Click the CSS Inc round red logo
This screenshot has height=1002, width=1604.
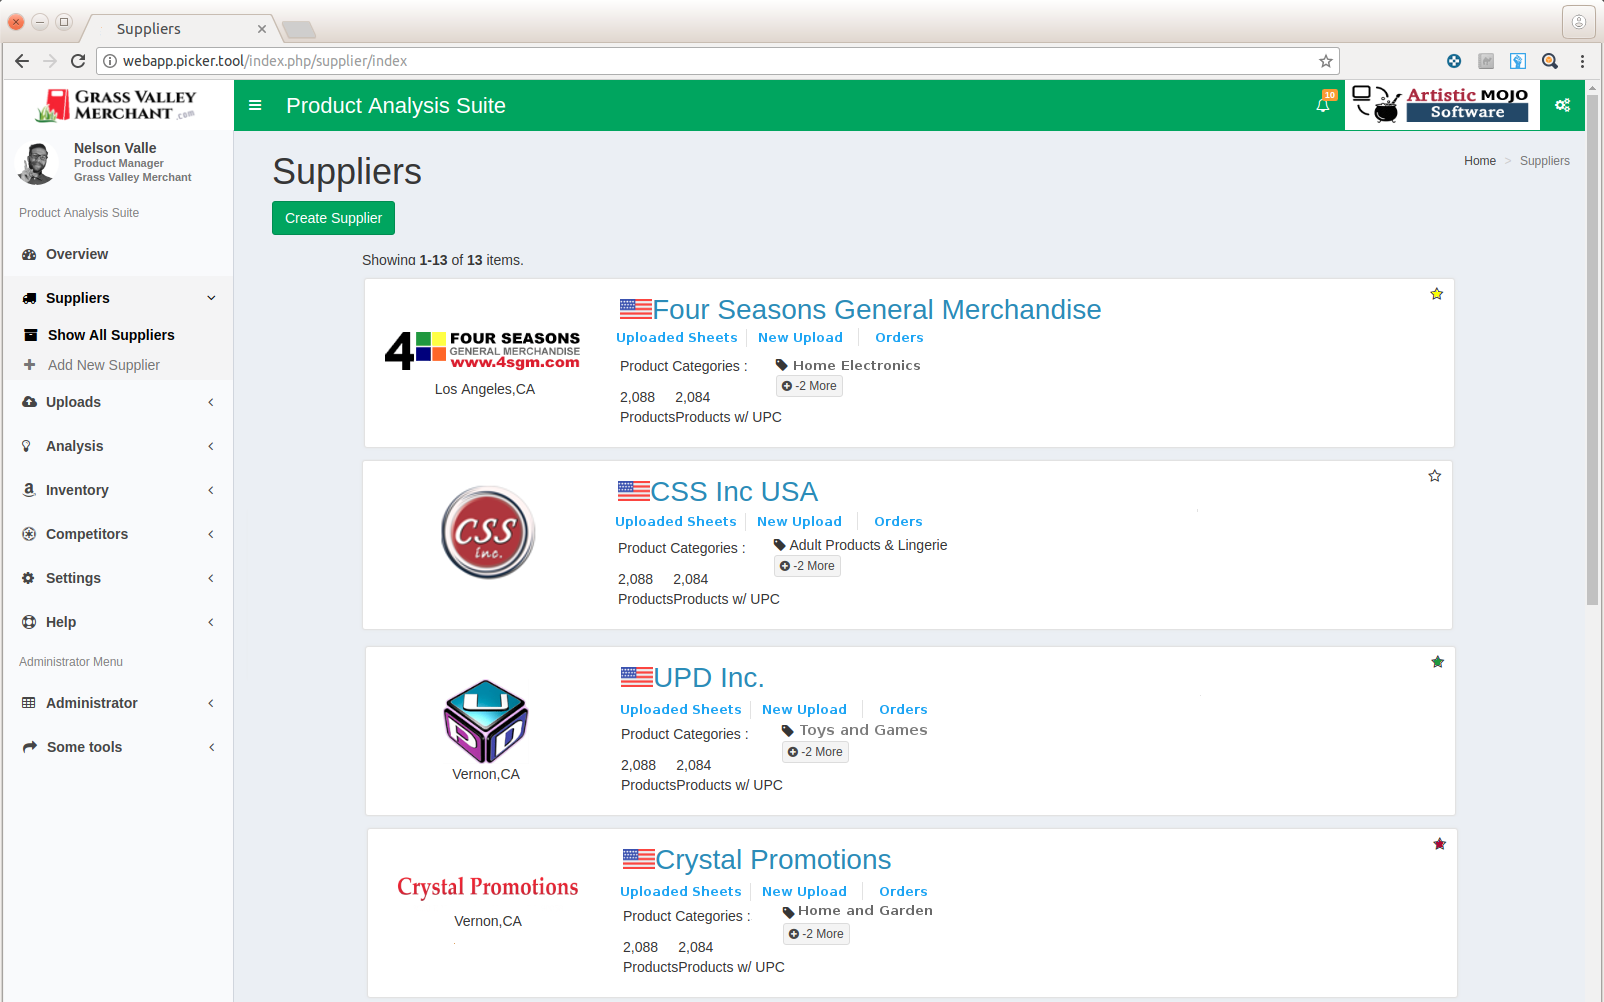488,532
